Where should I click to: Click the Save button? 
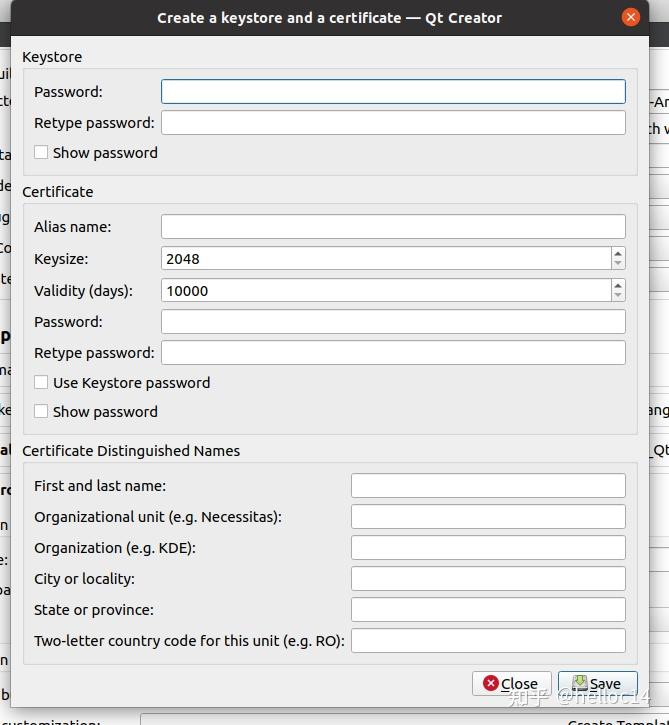[597, 684]
